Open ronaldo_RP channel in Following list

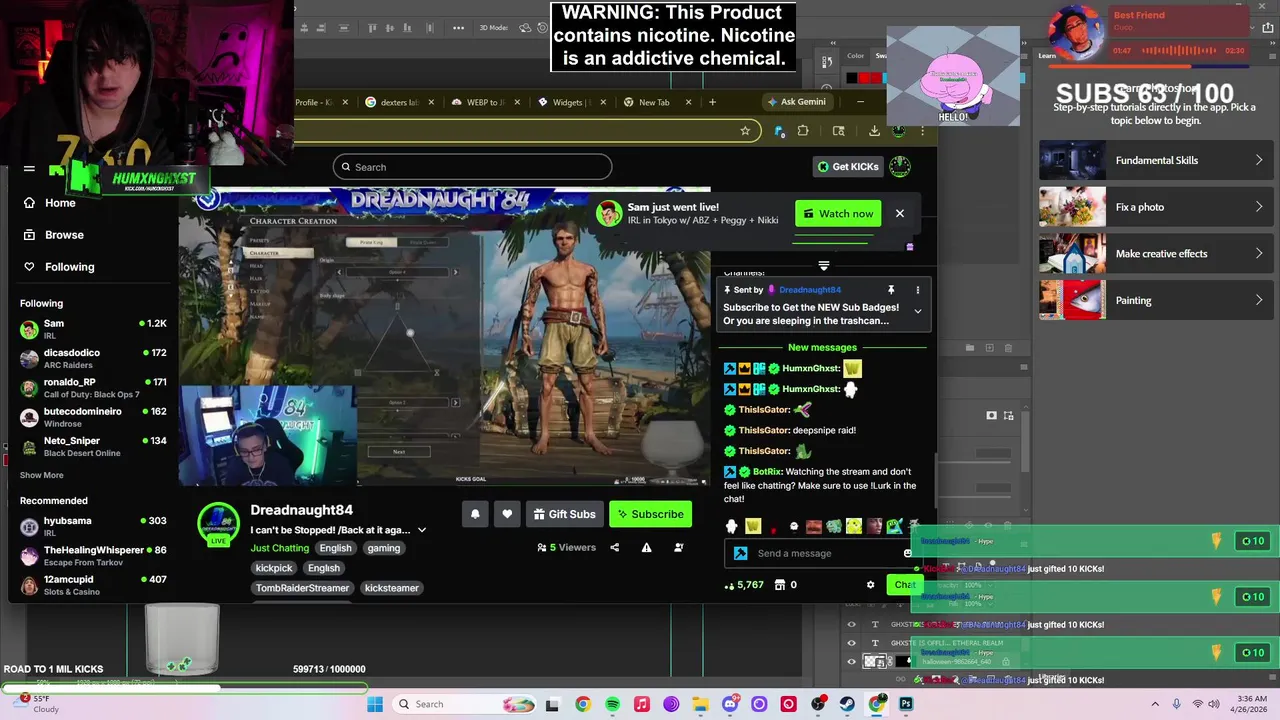[92, 387]
